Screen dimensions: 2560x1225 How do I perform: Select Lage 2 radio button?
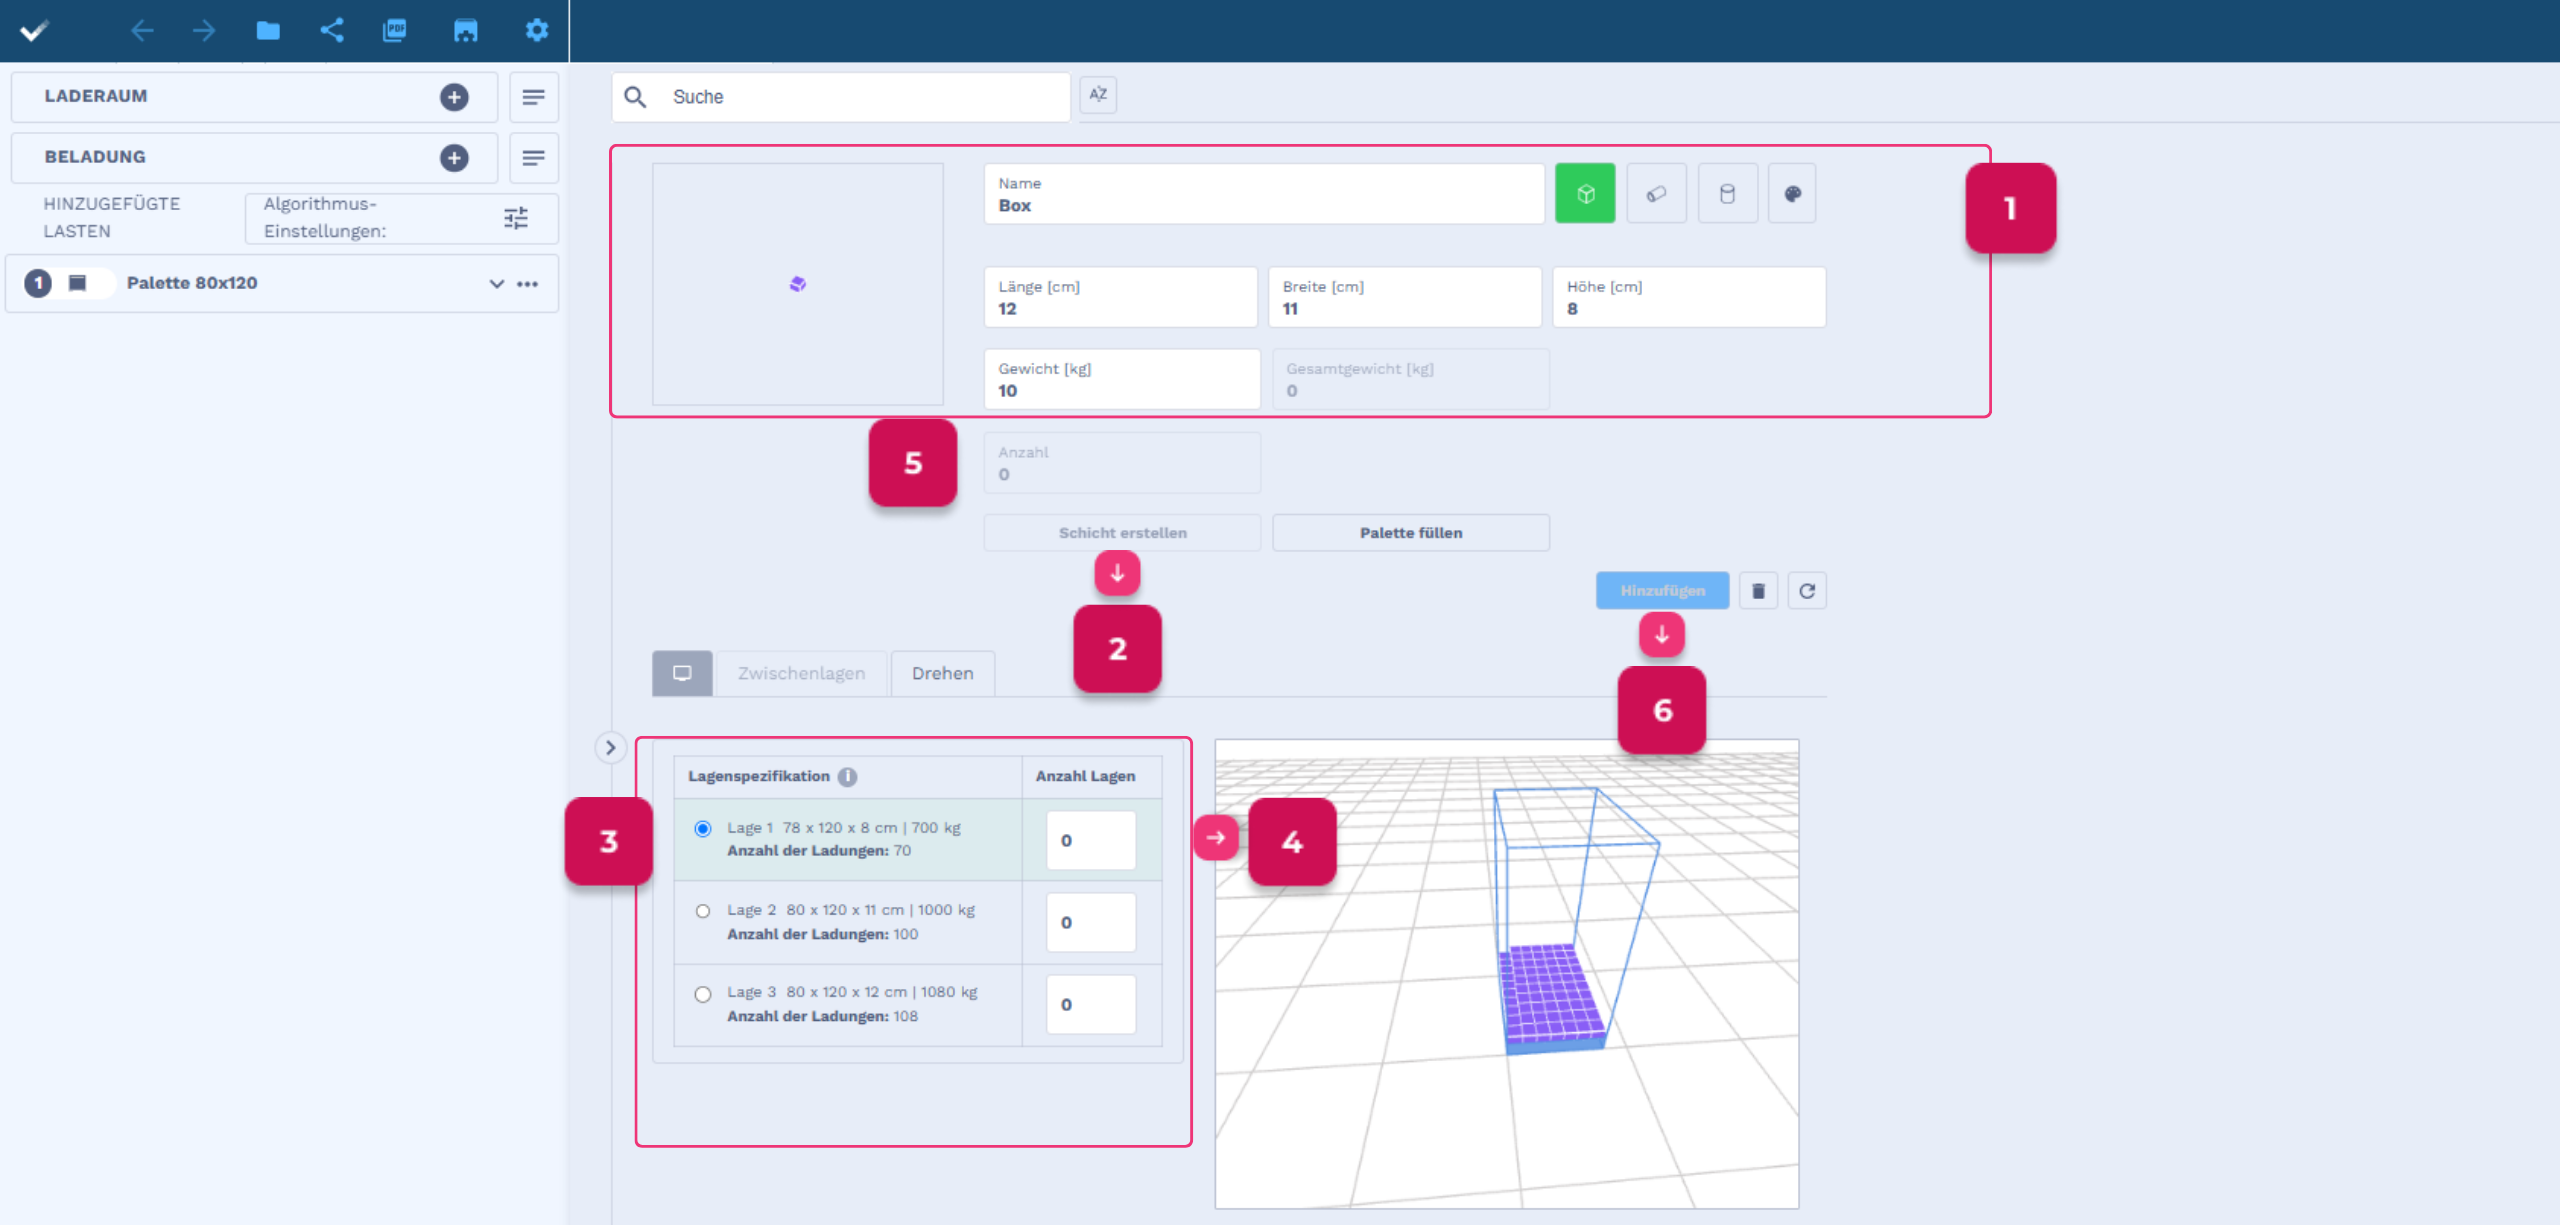[x=703, y=911]
